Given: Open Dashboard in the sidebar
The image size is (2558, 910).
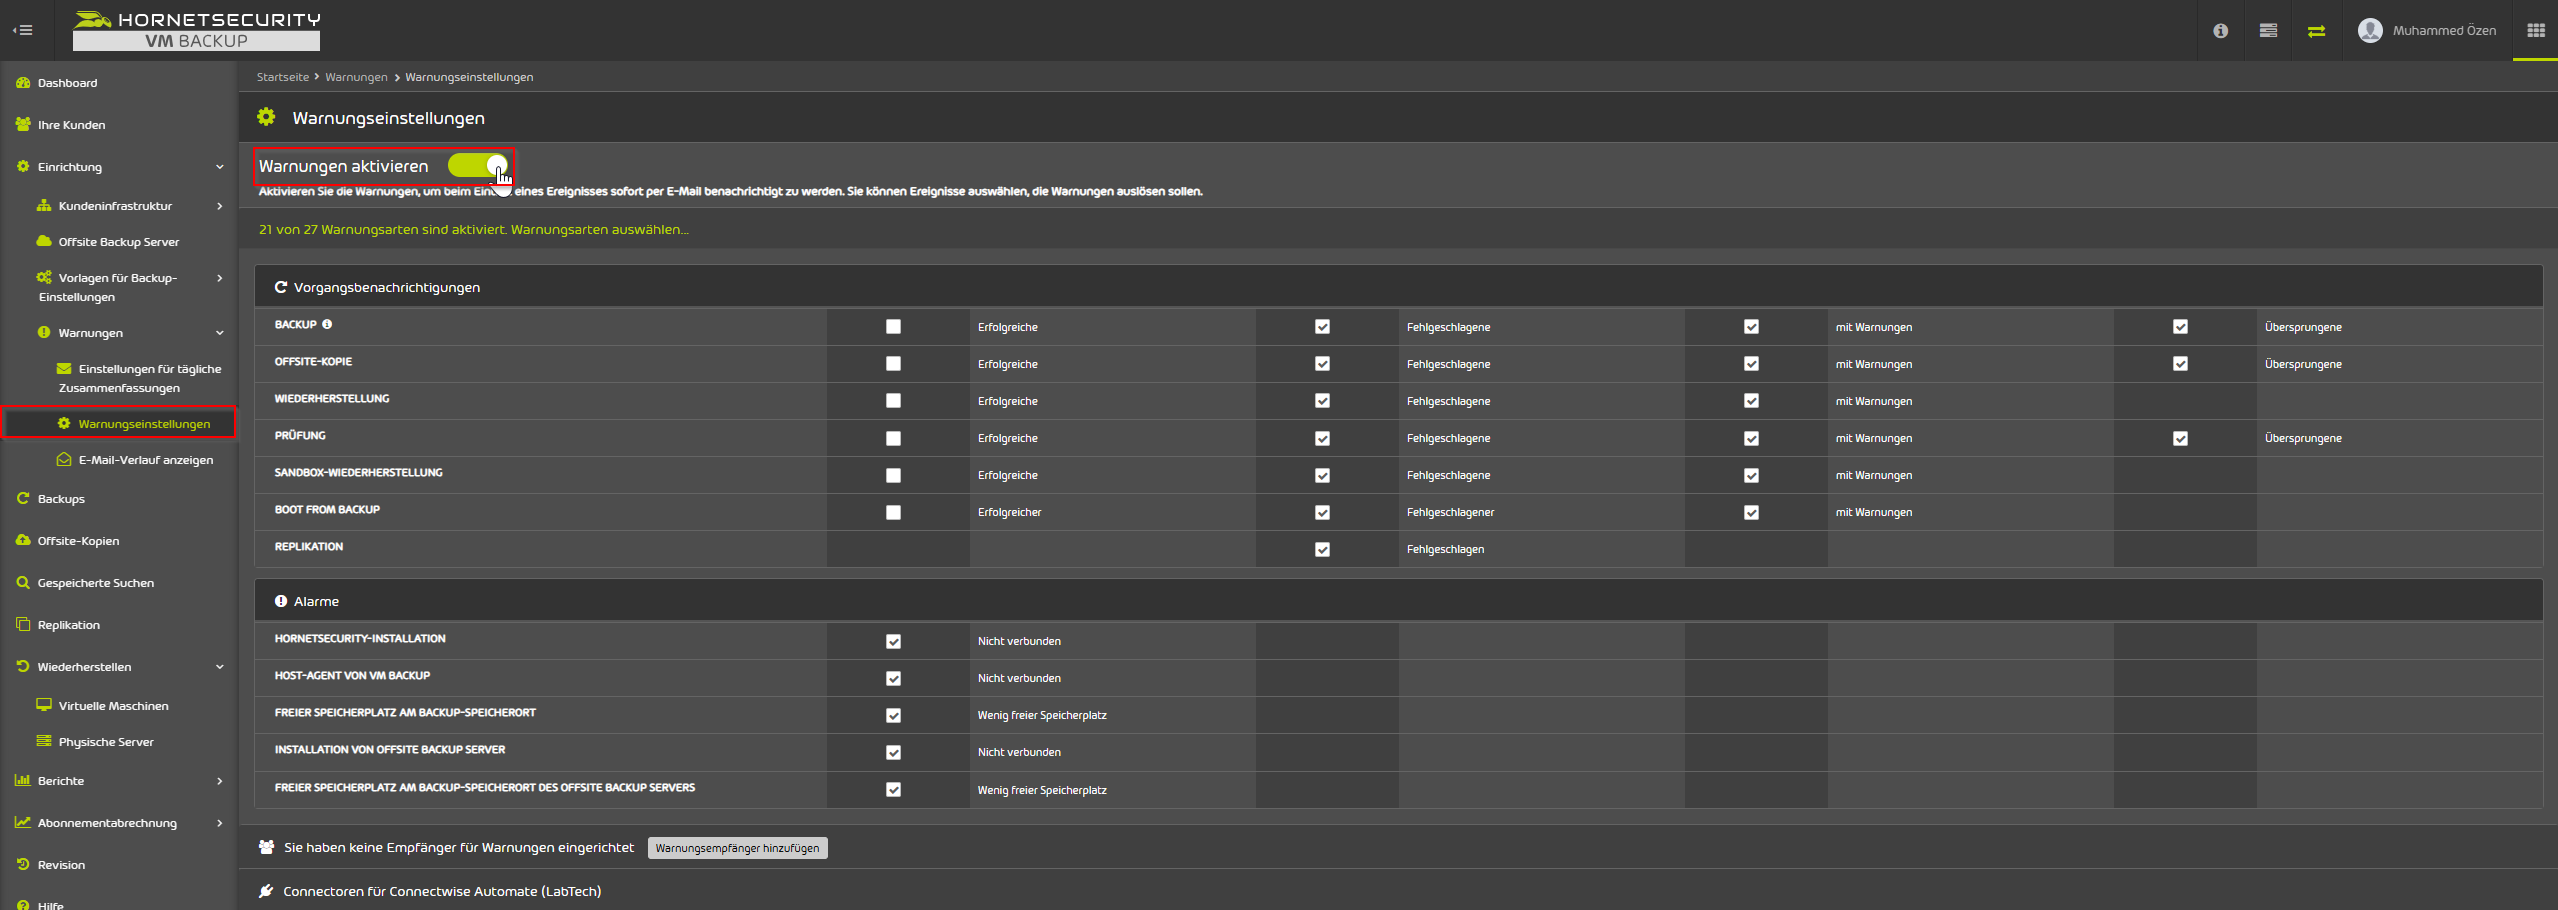Looking at the screenshot, I should 67,83.
